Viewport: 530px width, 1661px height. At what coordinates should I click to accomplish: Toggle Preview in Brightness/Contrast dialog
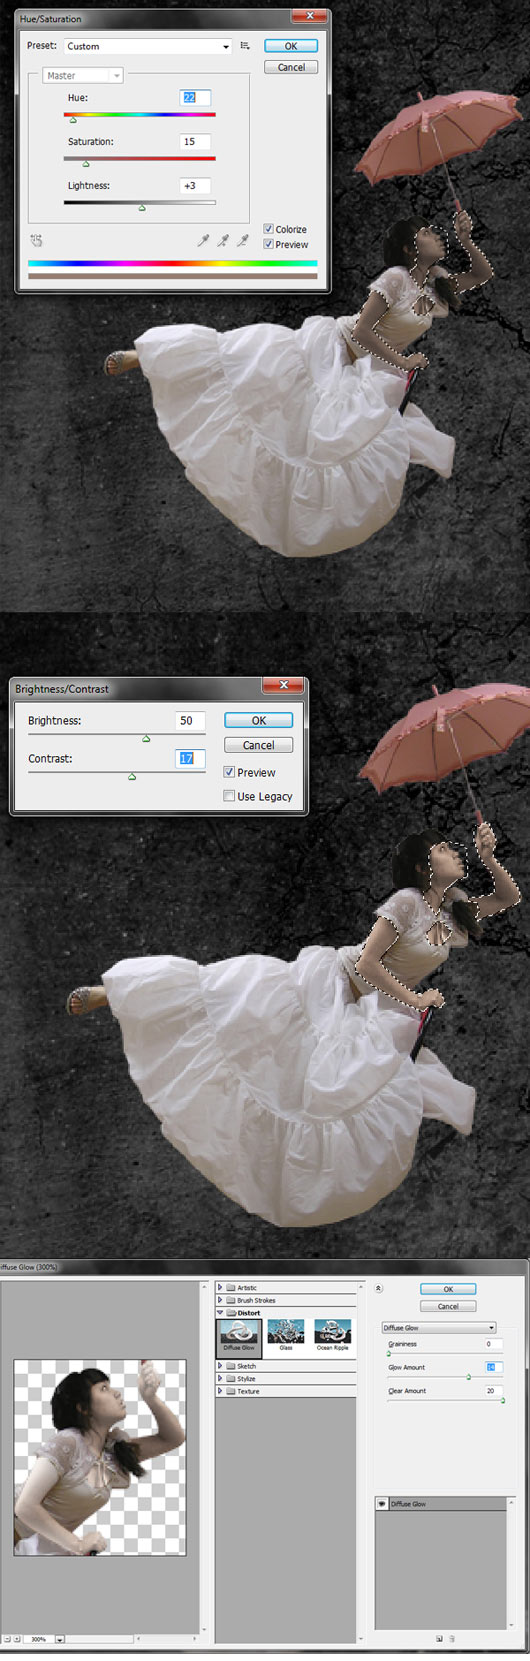pos(229,772)
